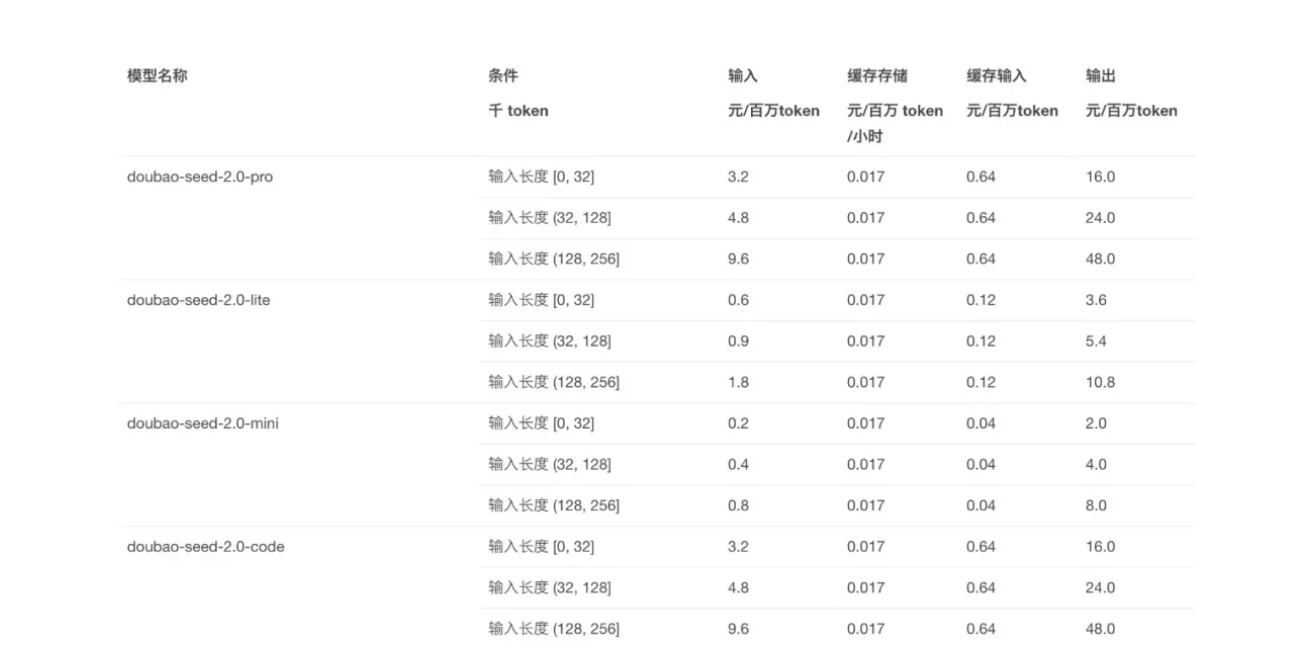Select mini output price 8.0
The height and width of the screenshot is (662, 1316).
click(x=1096, y=505)
